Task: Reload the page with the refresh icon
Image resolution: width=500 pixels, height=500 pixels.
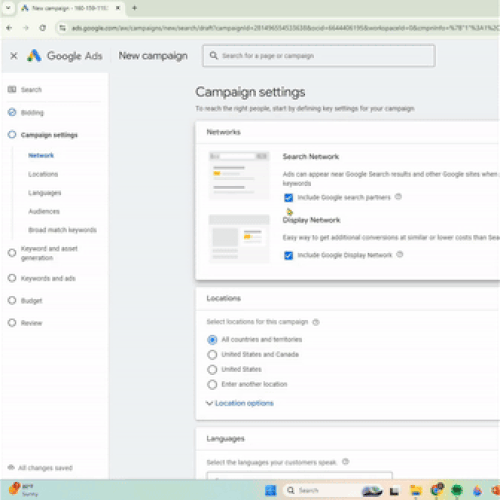Action: [x=43, y=28]
